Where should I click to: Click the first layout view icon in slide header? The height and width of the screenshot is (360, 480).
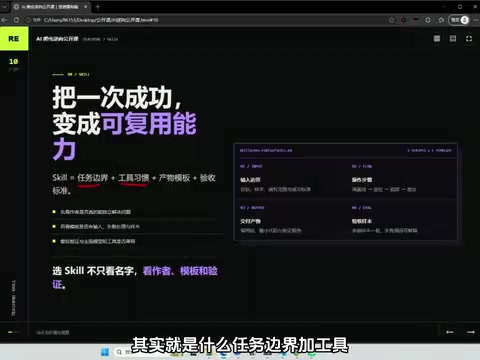437,39
